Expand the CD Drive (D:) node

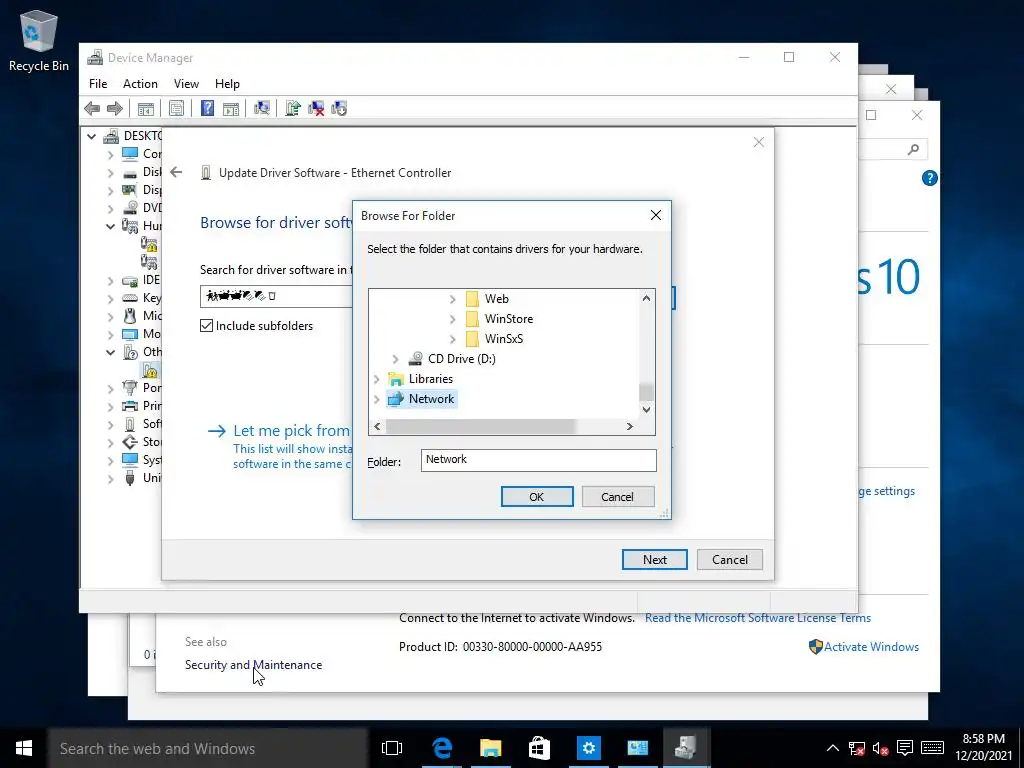click(395, 359)
